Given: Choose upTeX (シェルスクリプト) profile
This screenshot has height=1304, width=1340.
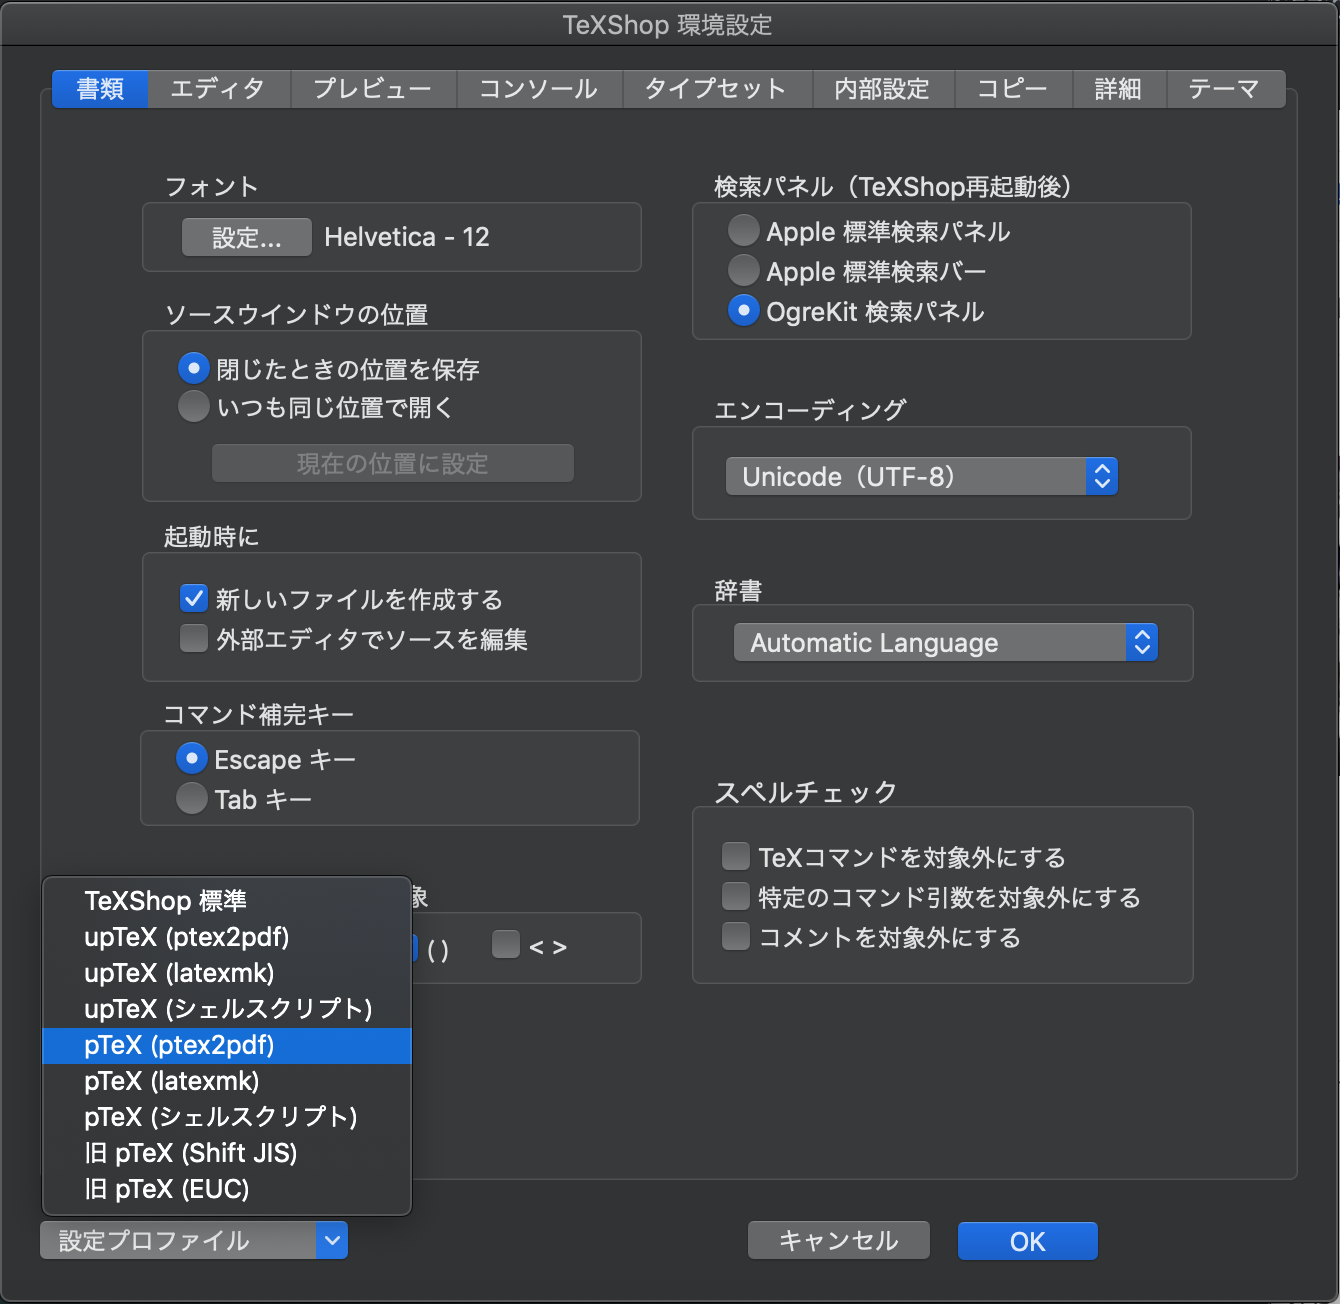Looking at the screenshot, I should [227, 1009].
